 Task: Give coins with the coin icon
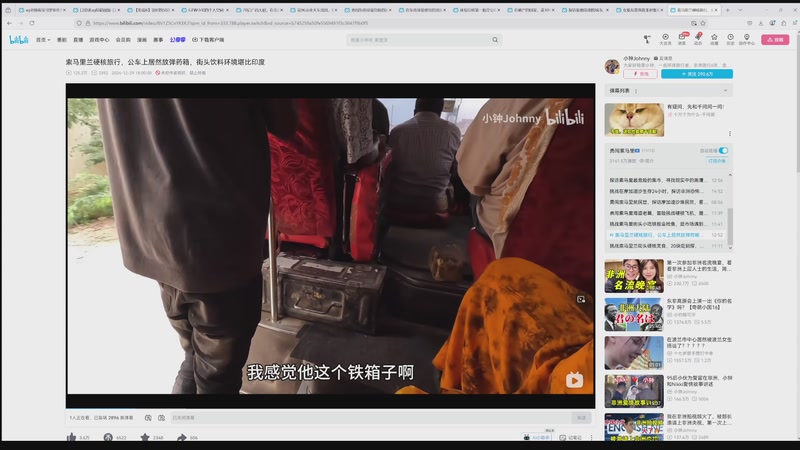(x=108, y=437)
